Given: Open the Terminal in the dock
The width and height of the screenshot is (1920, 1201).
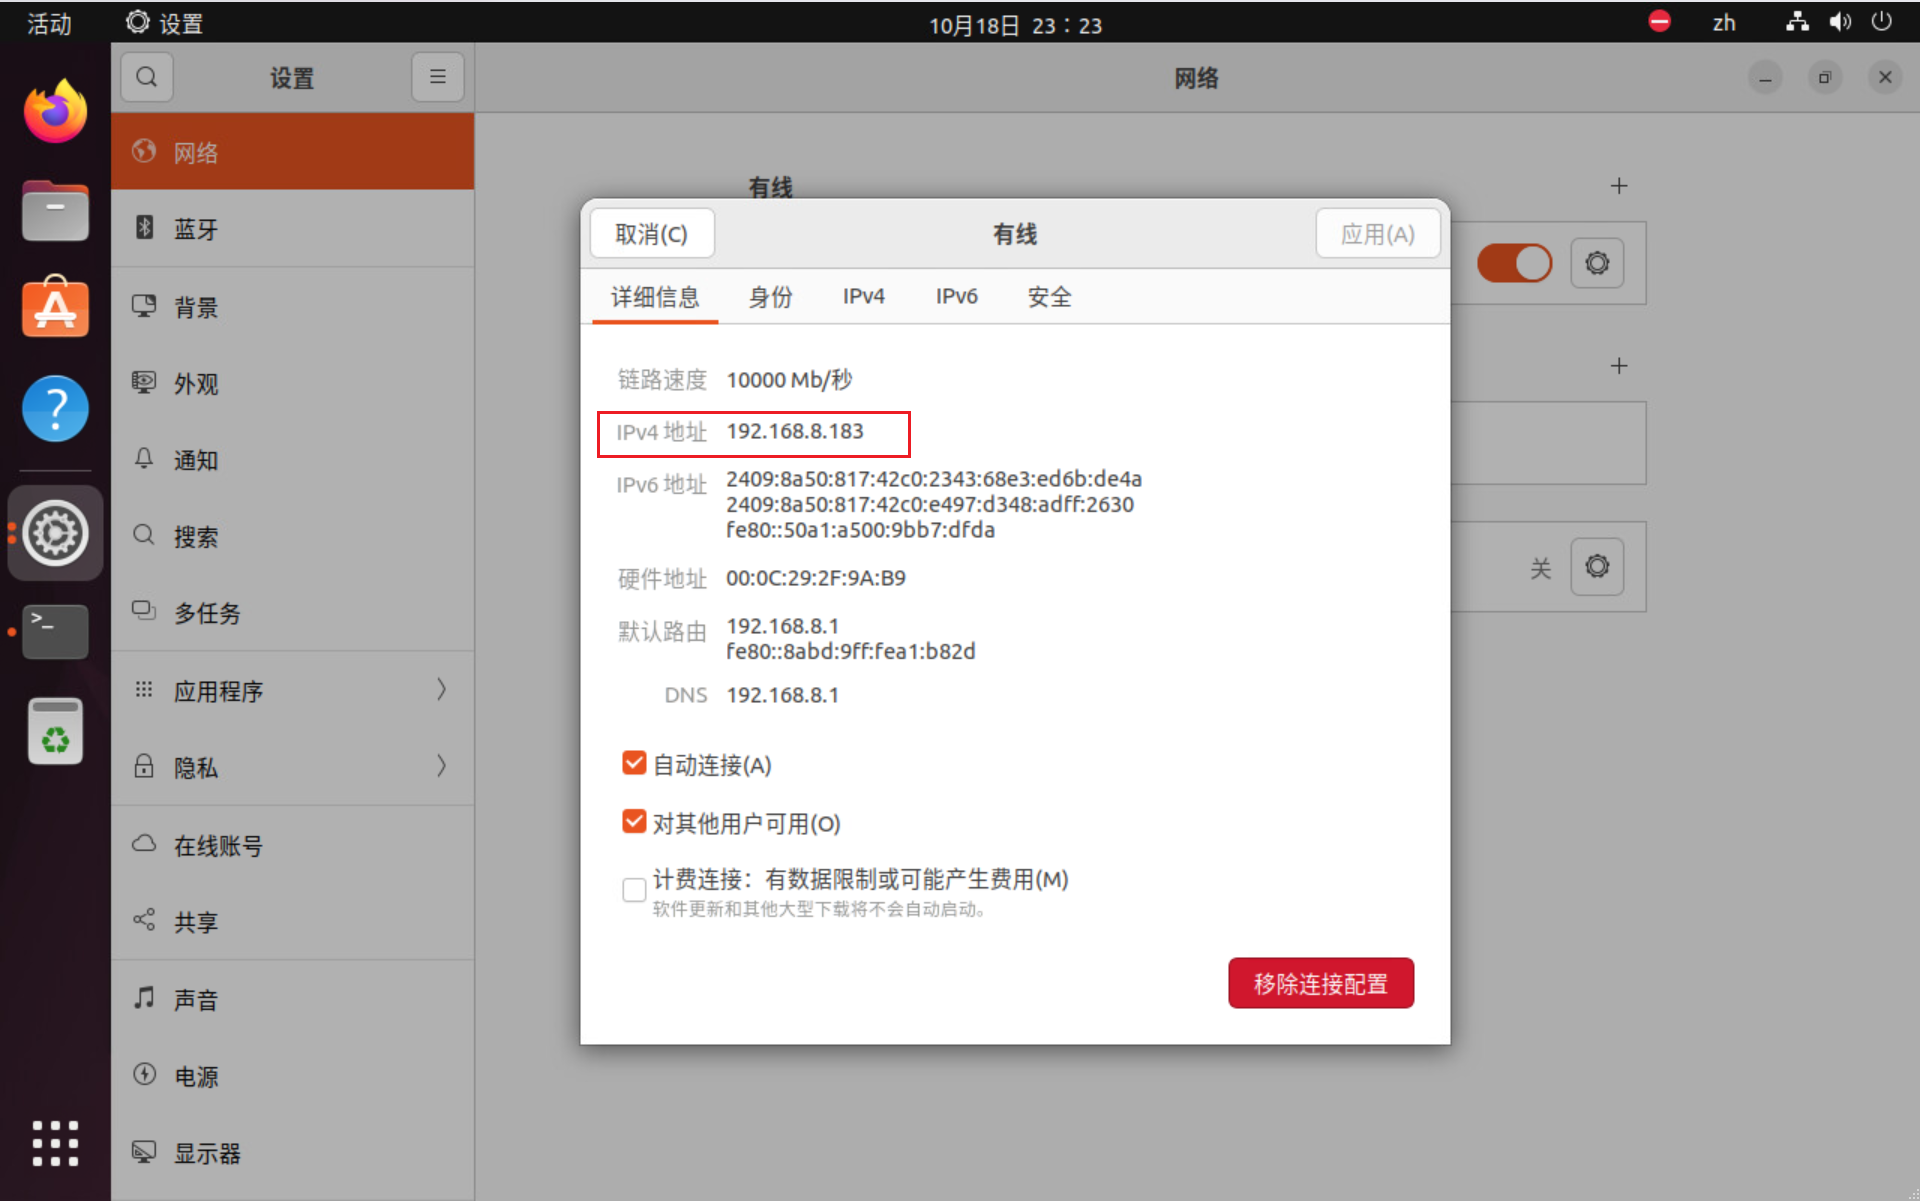Looking at the screenshot, I should click(x=55, y=631).
